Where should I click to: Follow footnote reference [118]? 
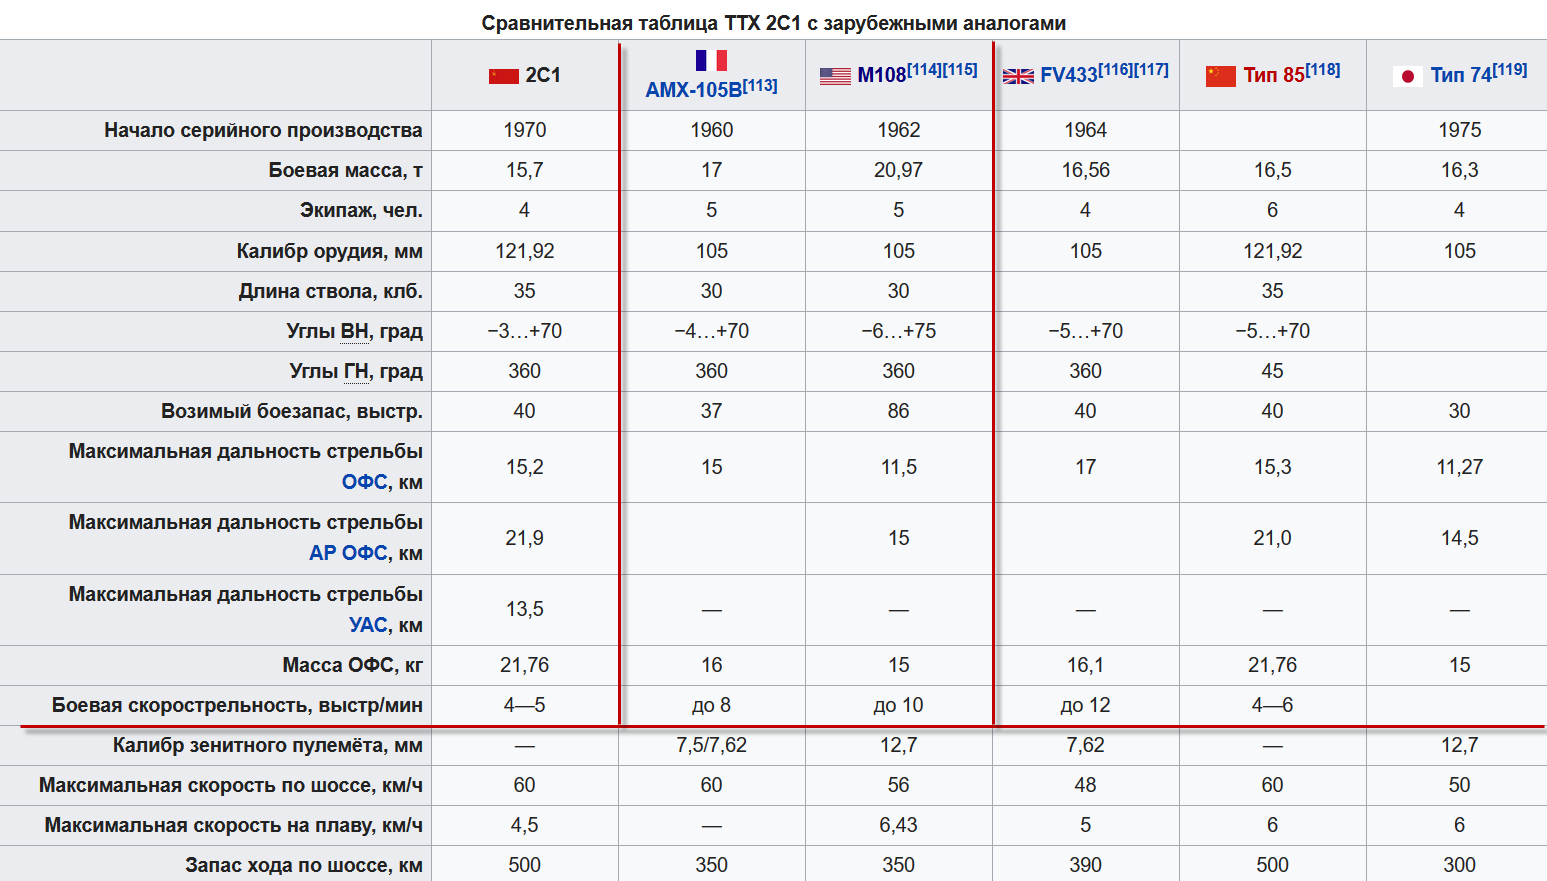tap(1323, 70)
